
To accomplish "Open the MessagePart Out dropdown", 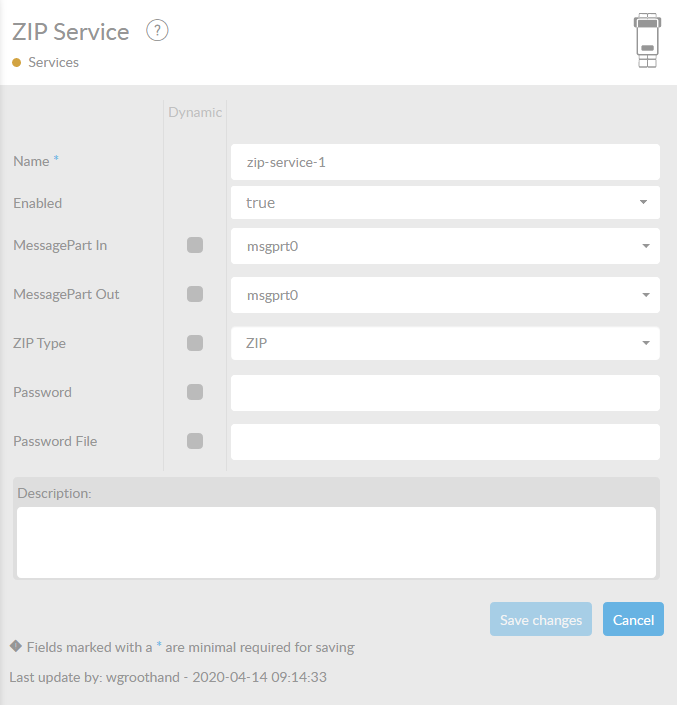I will coord(445,295).
